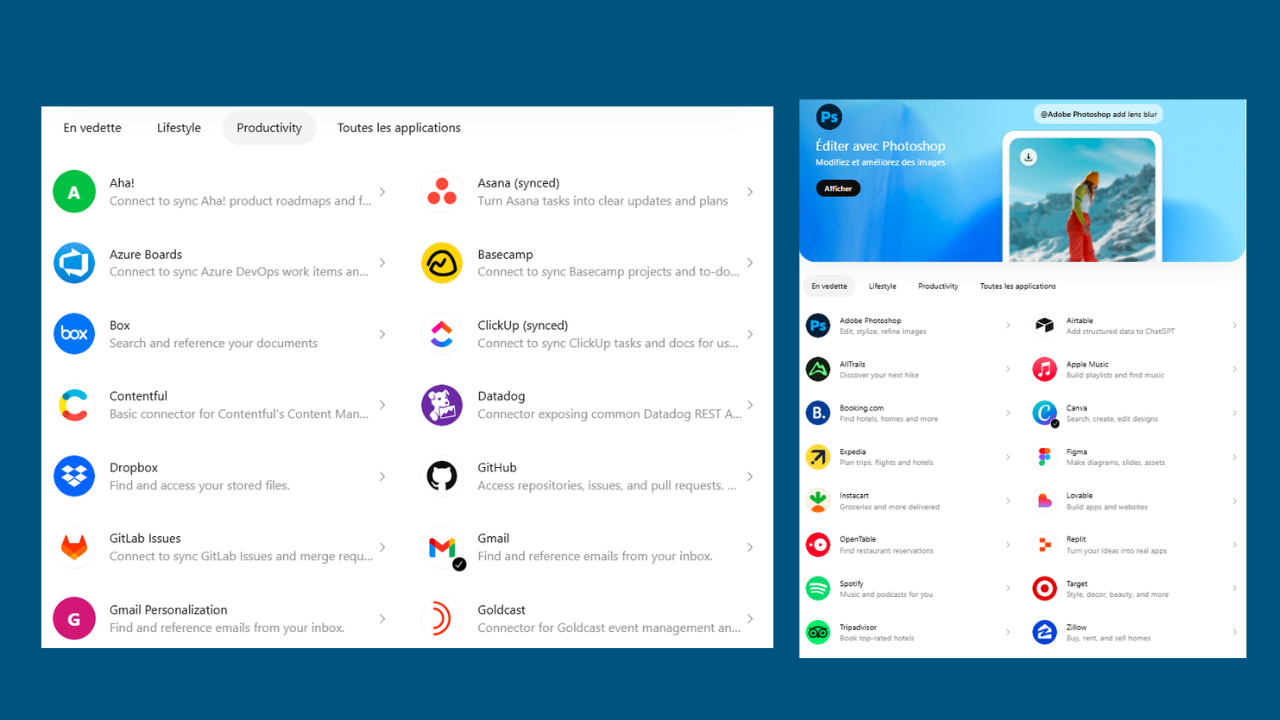Screen dimensions: 1280x720
Task: Show Toutes les applications below the Photoshop banner
Action: click(1018, 286)
